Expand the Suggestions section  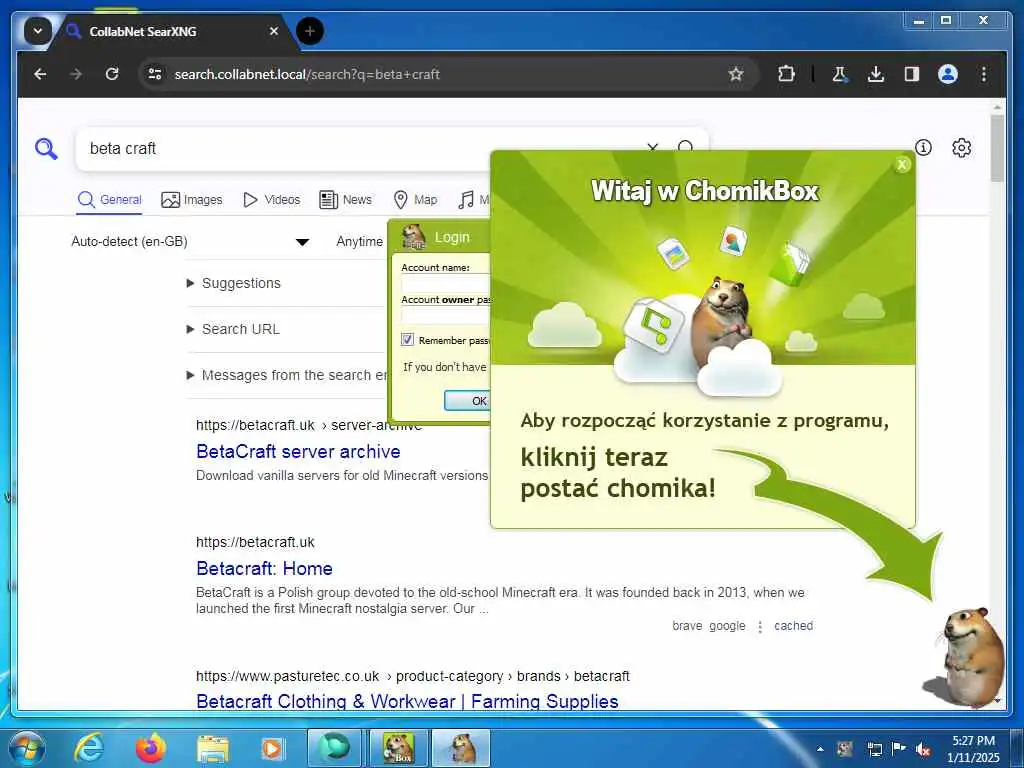tap(234, 283)
